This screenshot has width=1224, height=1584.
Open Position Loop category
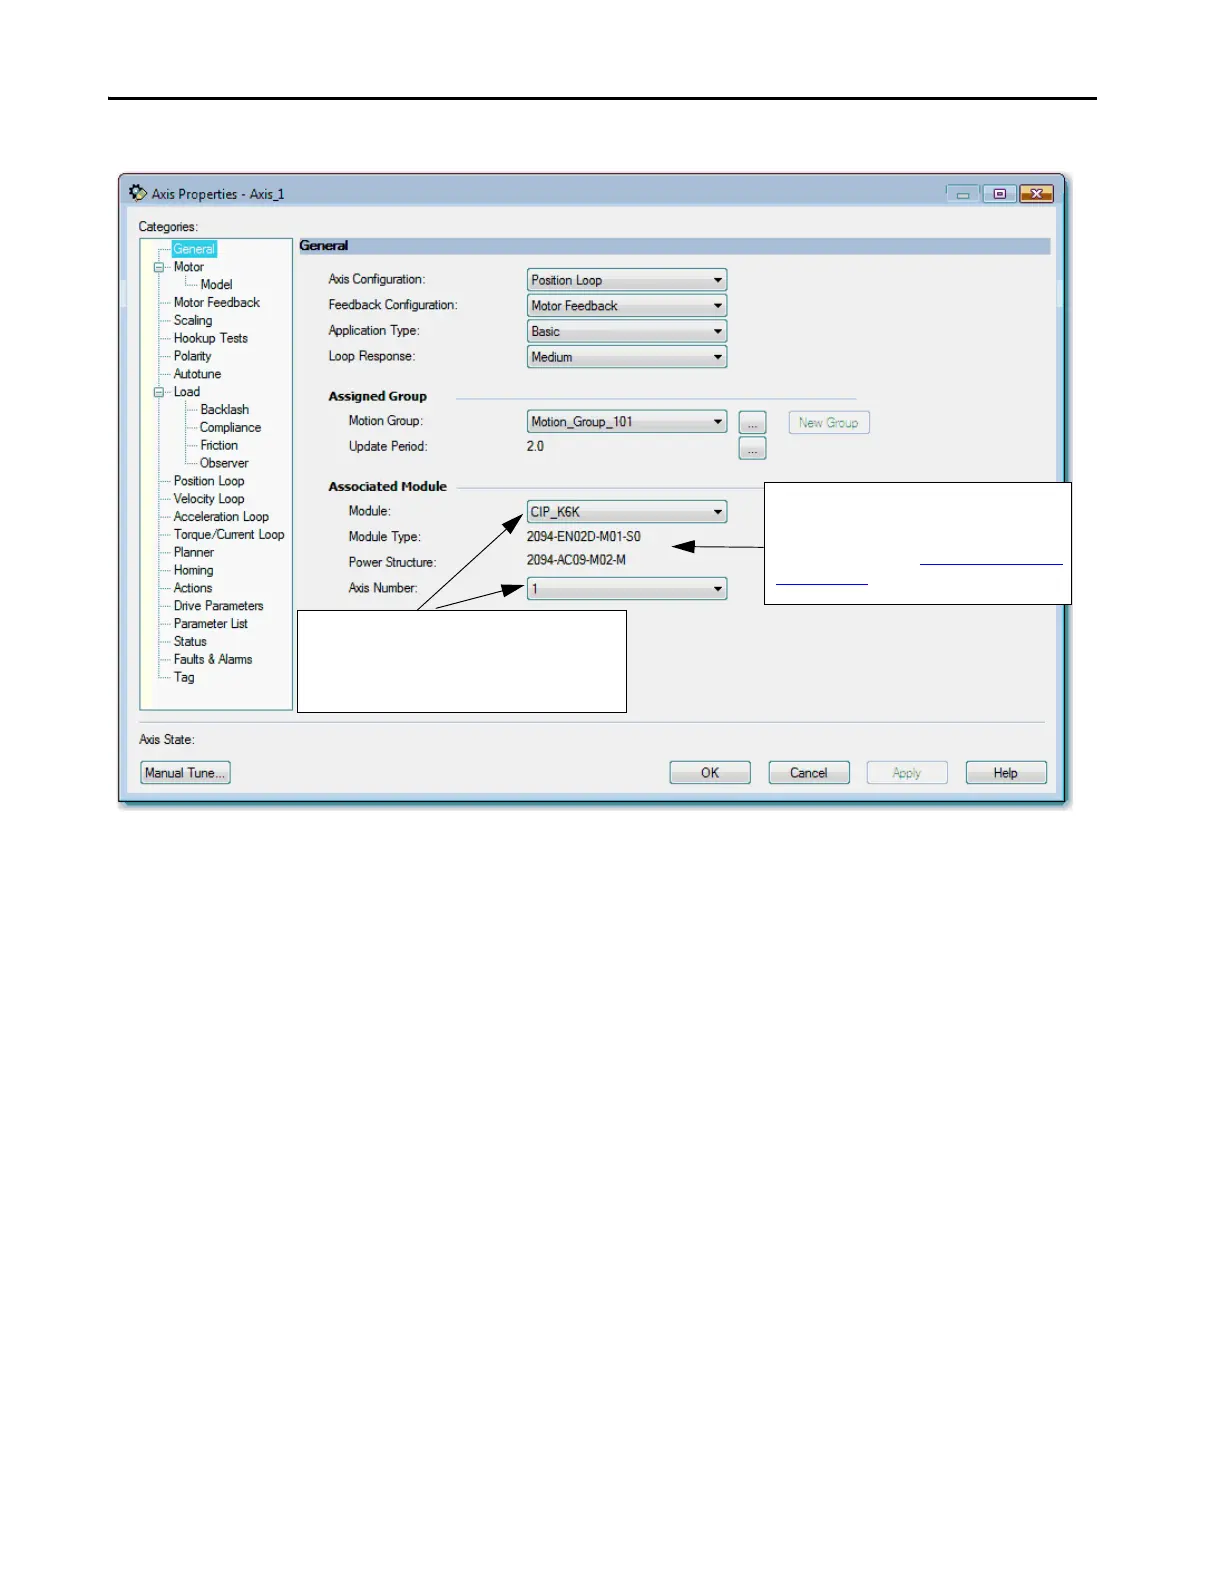[208, 481]
